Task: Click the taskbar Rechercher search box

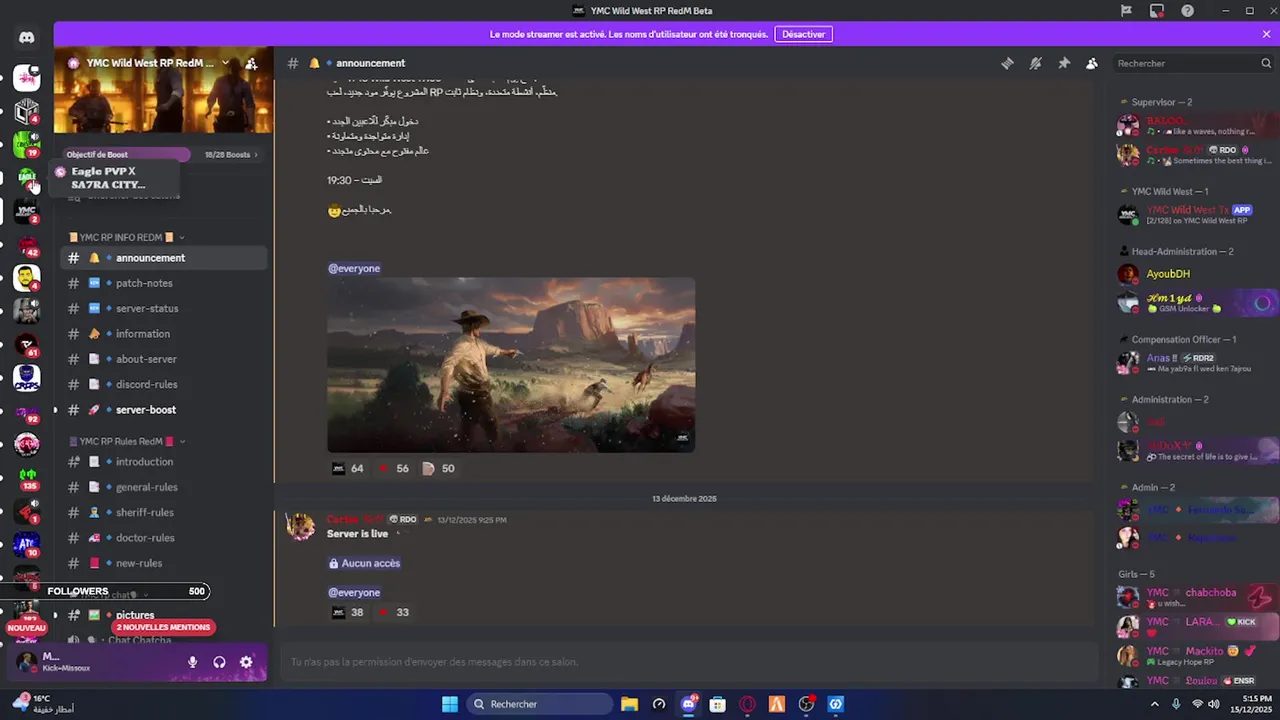Action: click(x=540, y=704)
